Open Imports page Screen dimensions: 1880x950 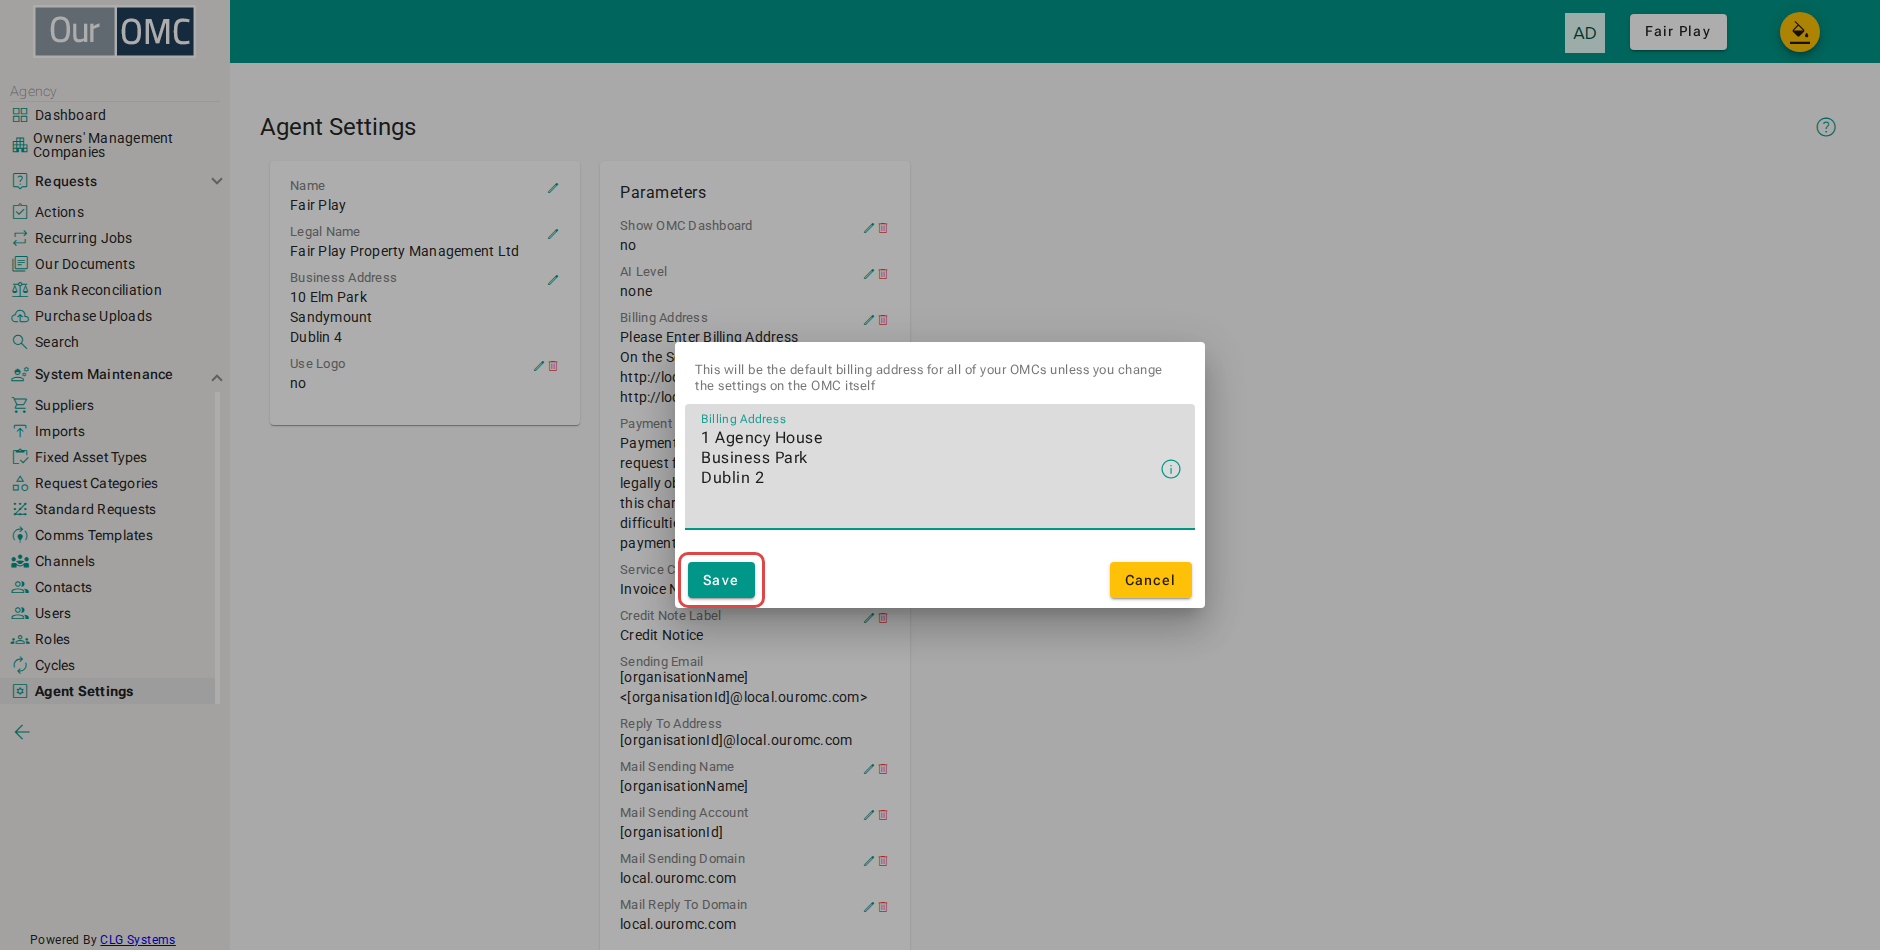pyautogui.click(x=60, y=431)
